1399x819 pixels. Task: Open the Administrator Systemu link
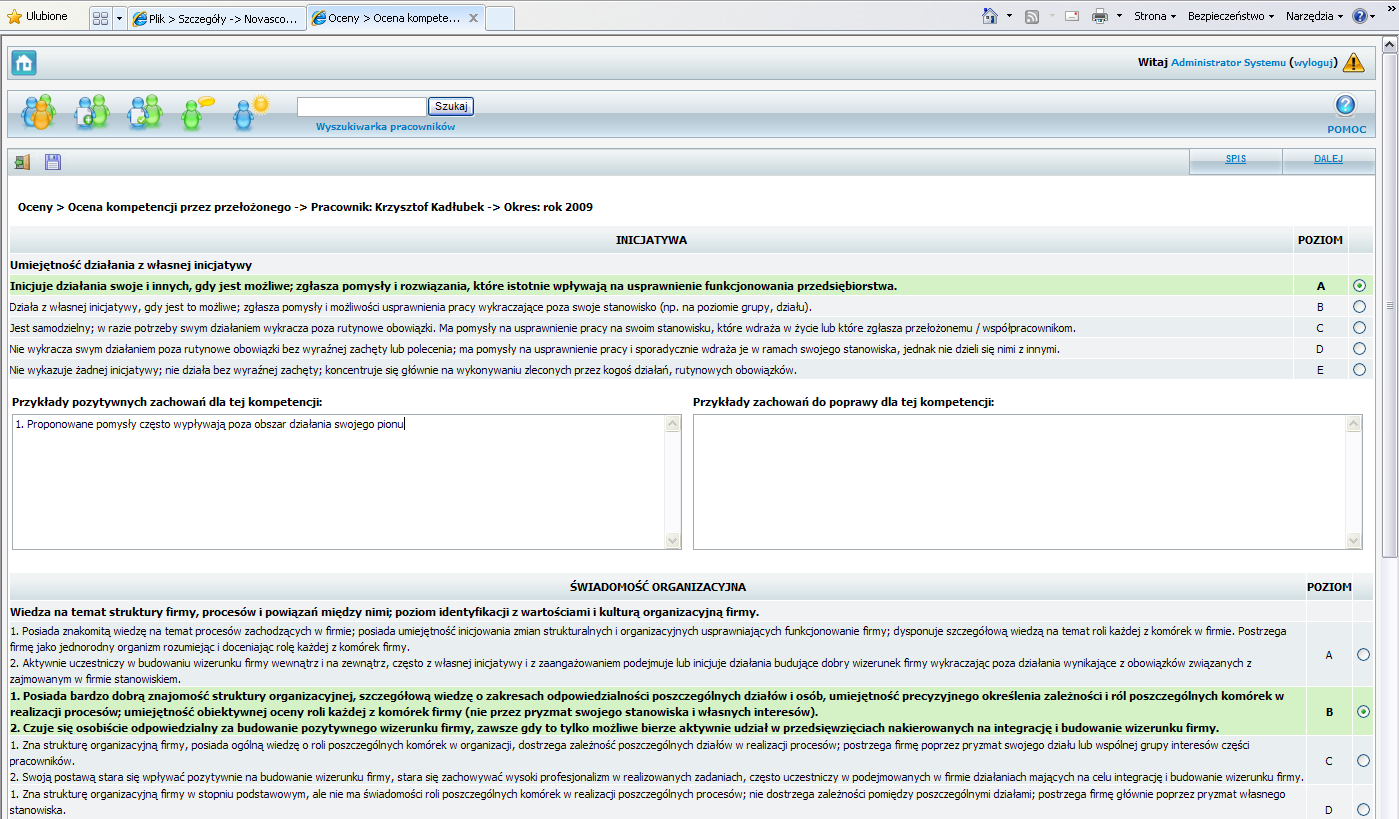pos(1228,63)
